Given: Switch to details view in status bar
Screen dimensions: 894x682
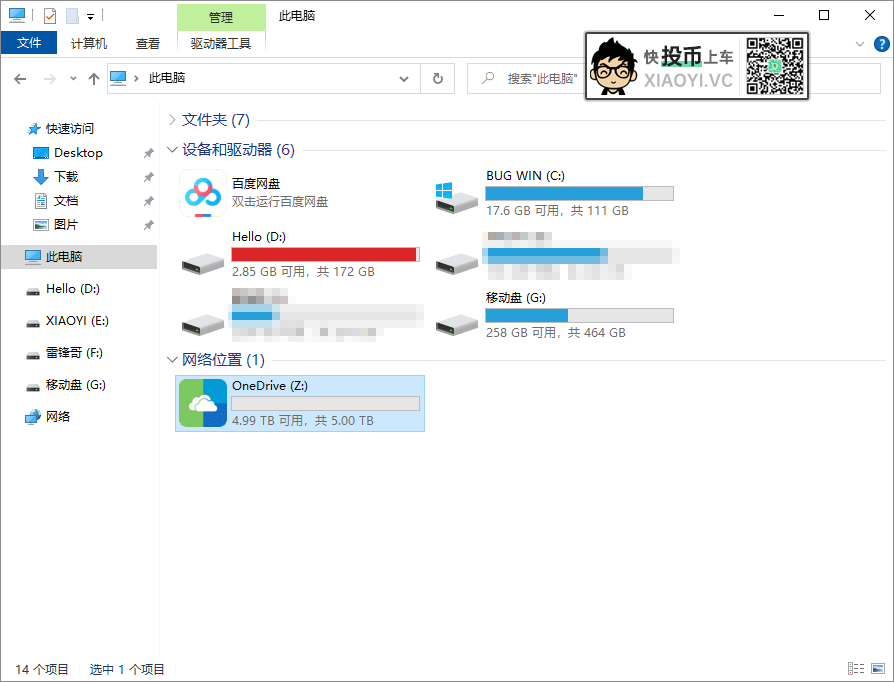Looking at the screenshot, I should [x=856, y=668].
